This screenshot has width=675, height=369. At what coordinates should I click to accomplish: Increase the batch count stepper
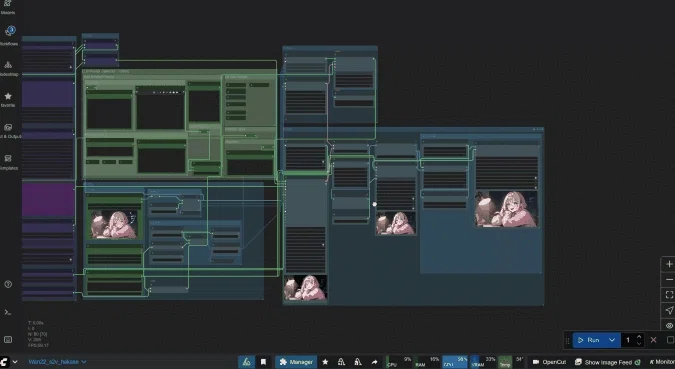click(x=639, y=337)
